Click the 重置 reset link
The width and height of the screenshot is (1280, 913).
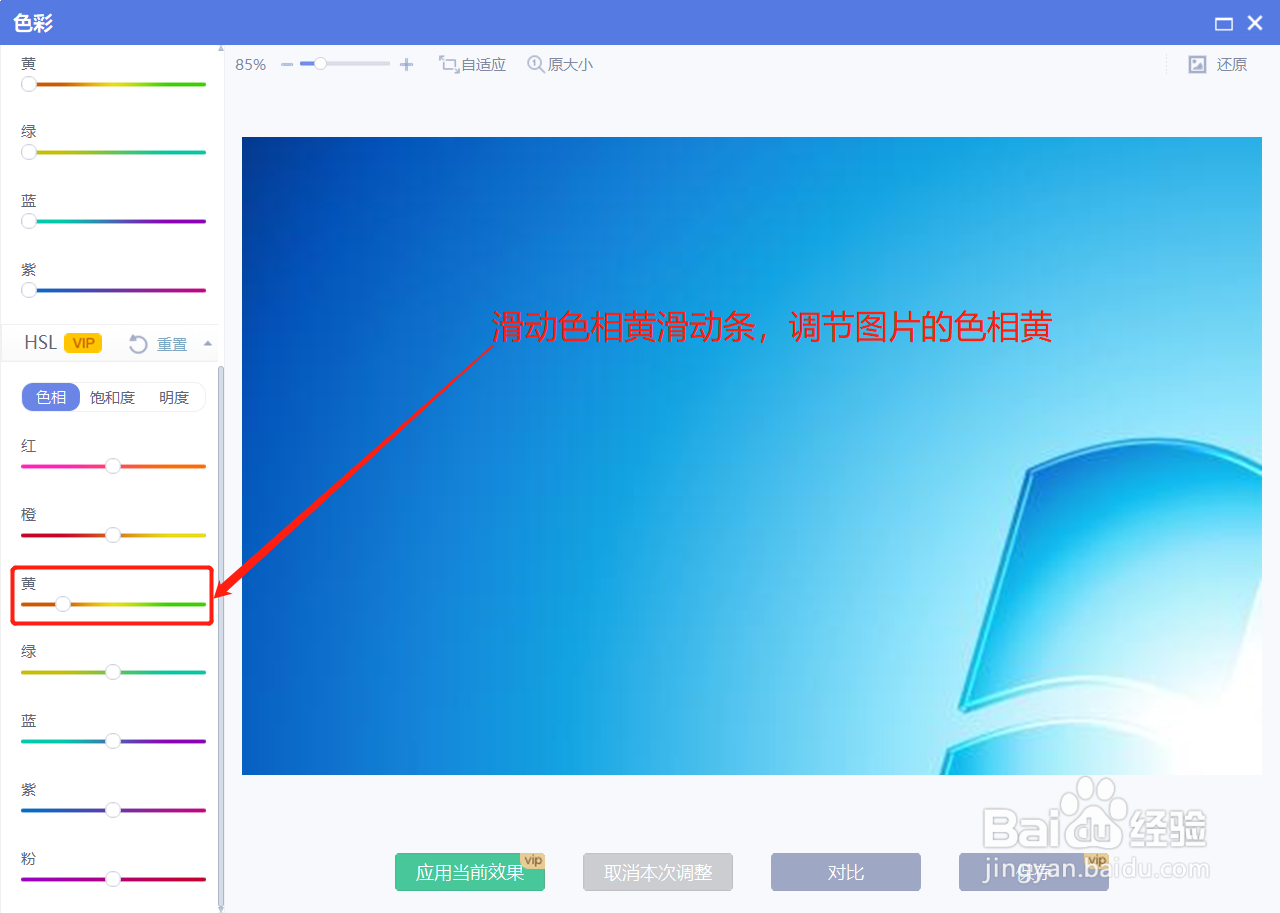(172, 344)
